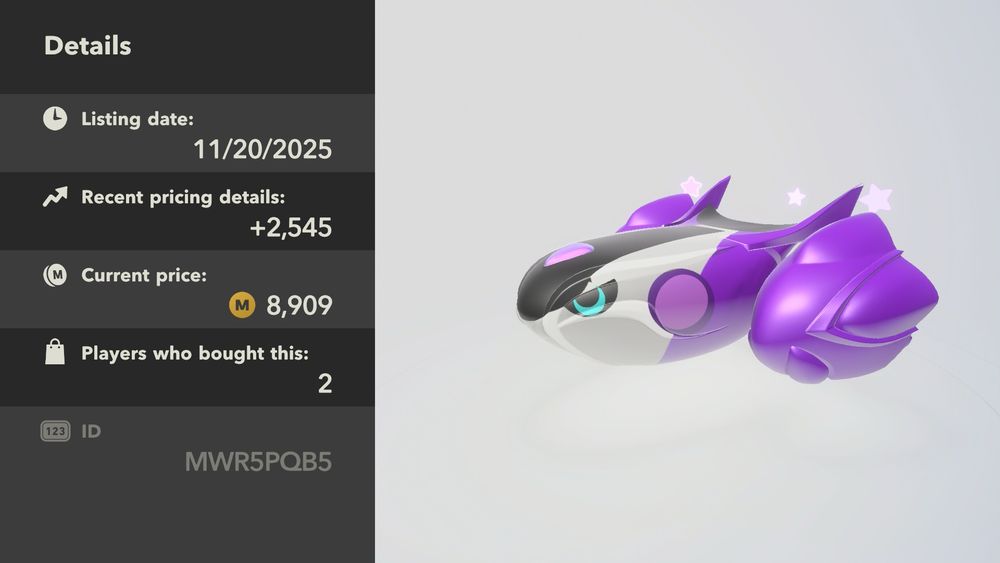Click the buyer count number 2
The height and width of the screenshot is (563, 1000).
pos(325,383)
